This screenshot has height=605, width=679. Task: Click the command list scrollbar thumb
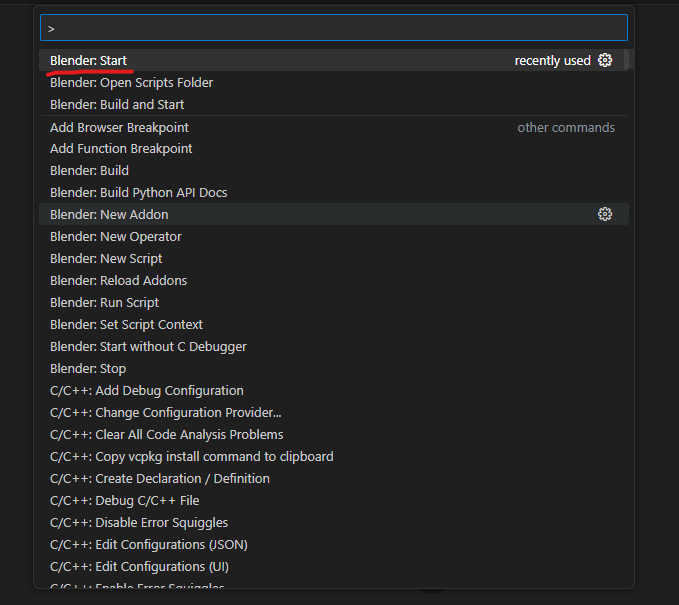631,59
